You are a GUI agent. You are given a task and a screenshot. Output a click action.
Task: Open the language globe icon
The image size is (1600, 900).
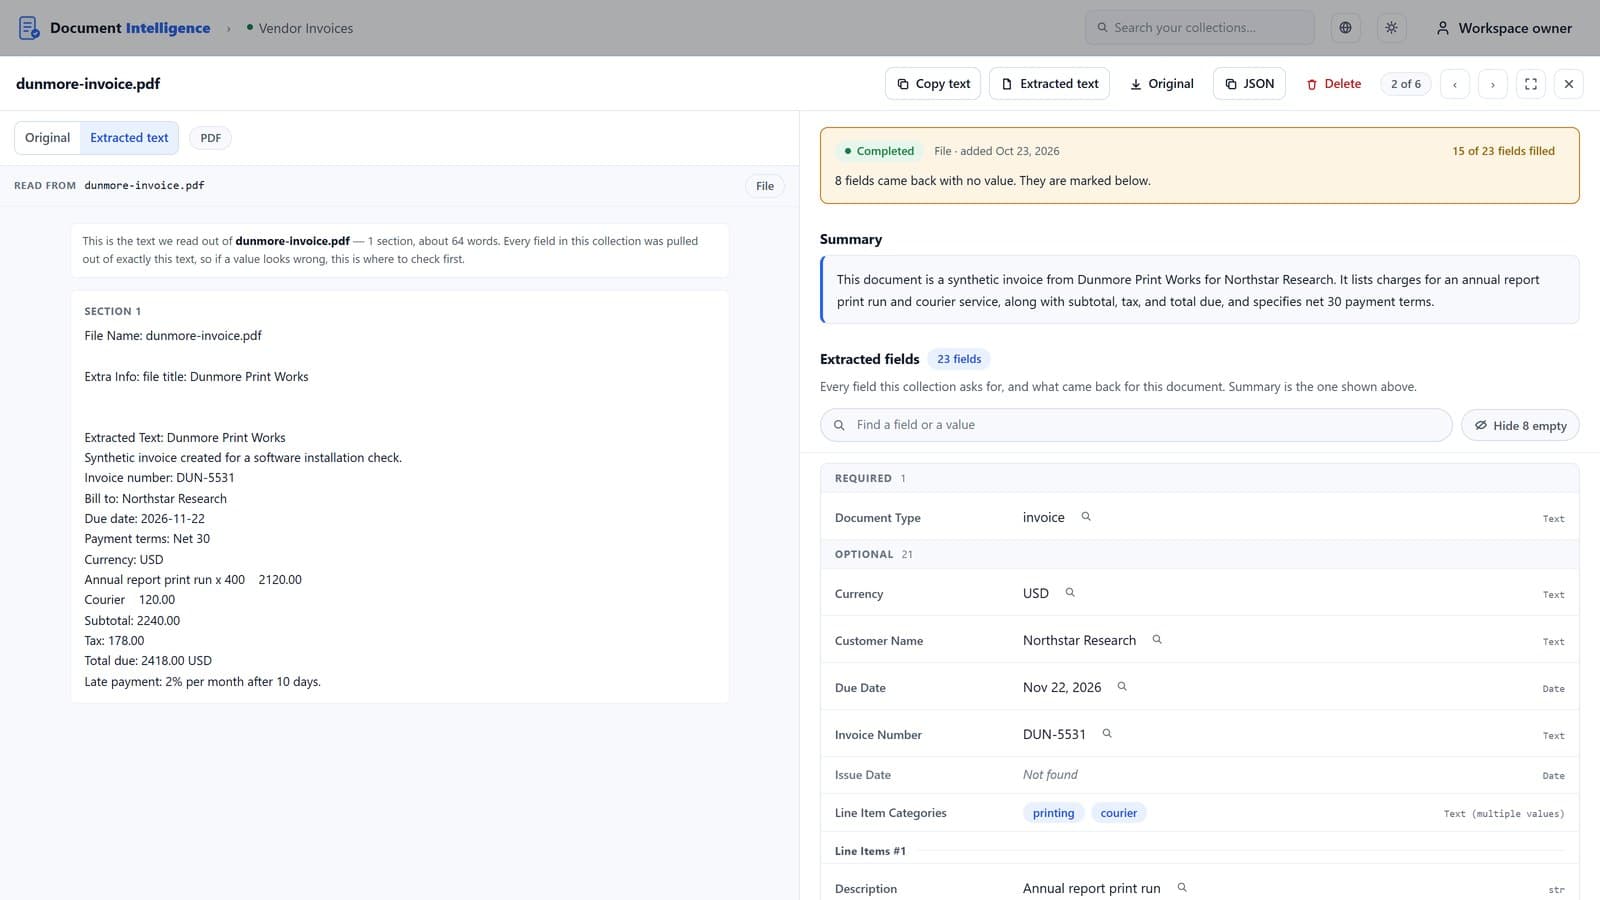click(1345, 28)
